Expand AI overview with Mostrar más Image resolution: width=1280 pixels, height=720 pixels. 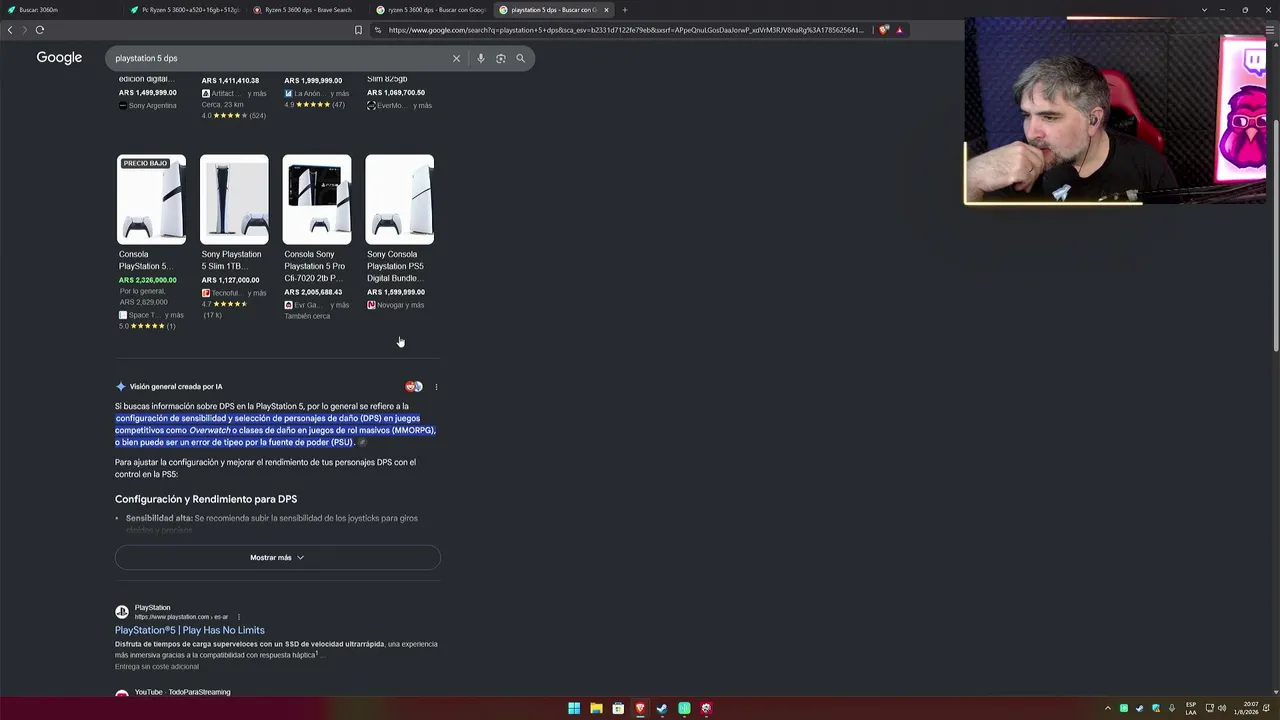tap(277, 558)
